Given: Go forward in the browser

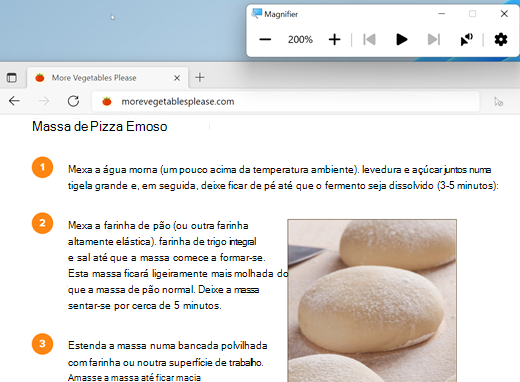Looking at the screenshot, I should coord(44,101).
